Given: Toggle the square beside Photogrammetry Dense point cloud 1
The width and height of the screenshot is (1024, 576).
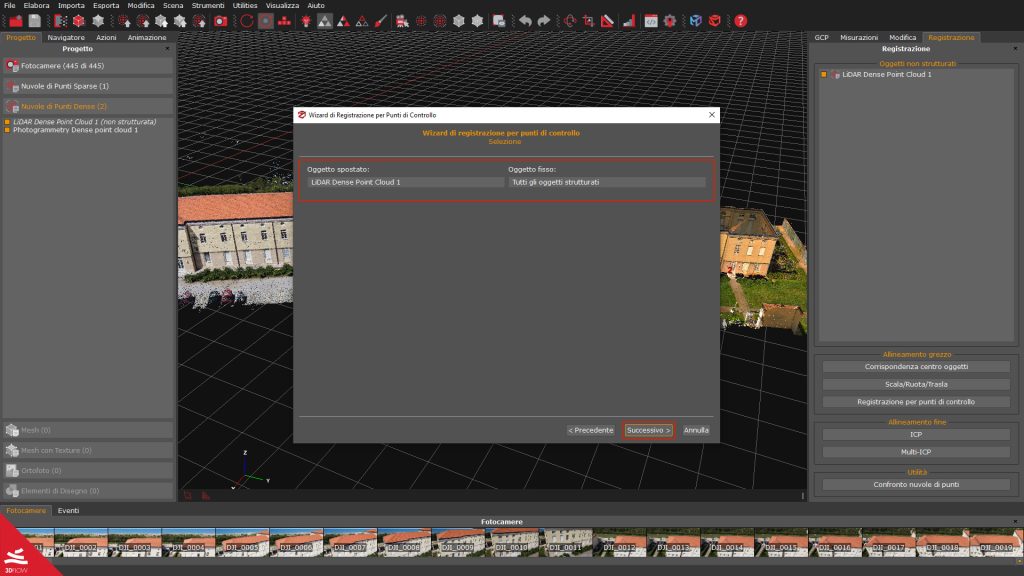Looking at the screenshot, I should click(7, 130).
